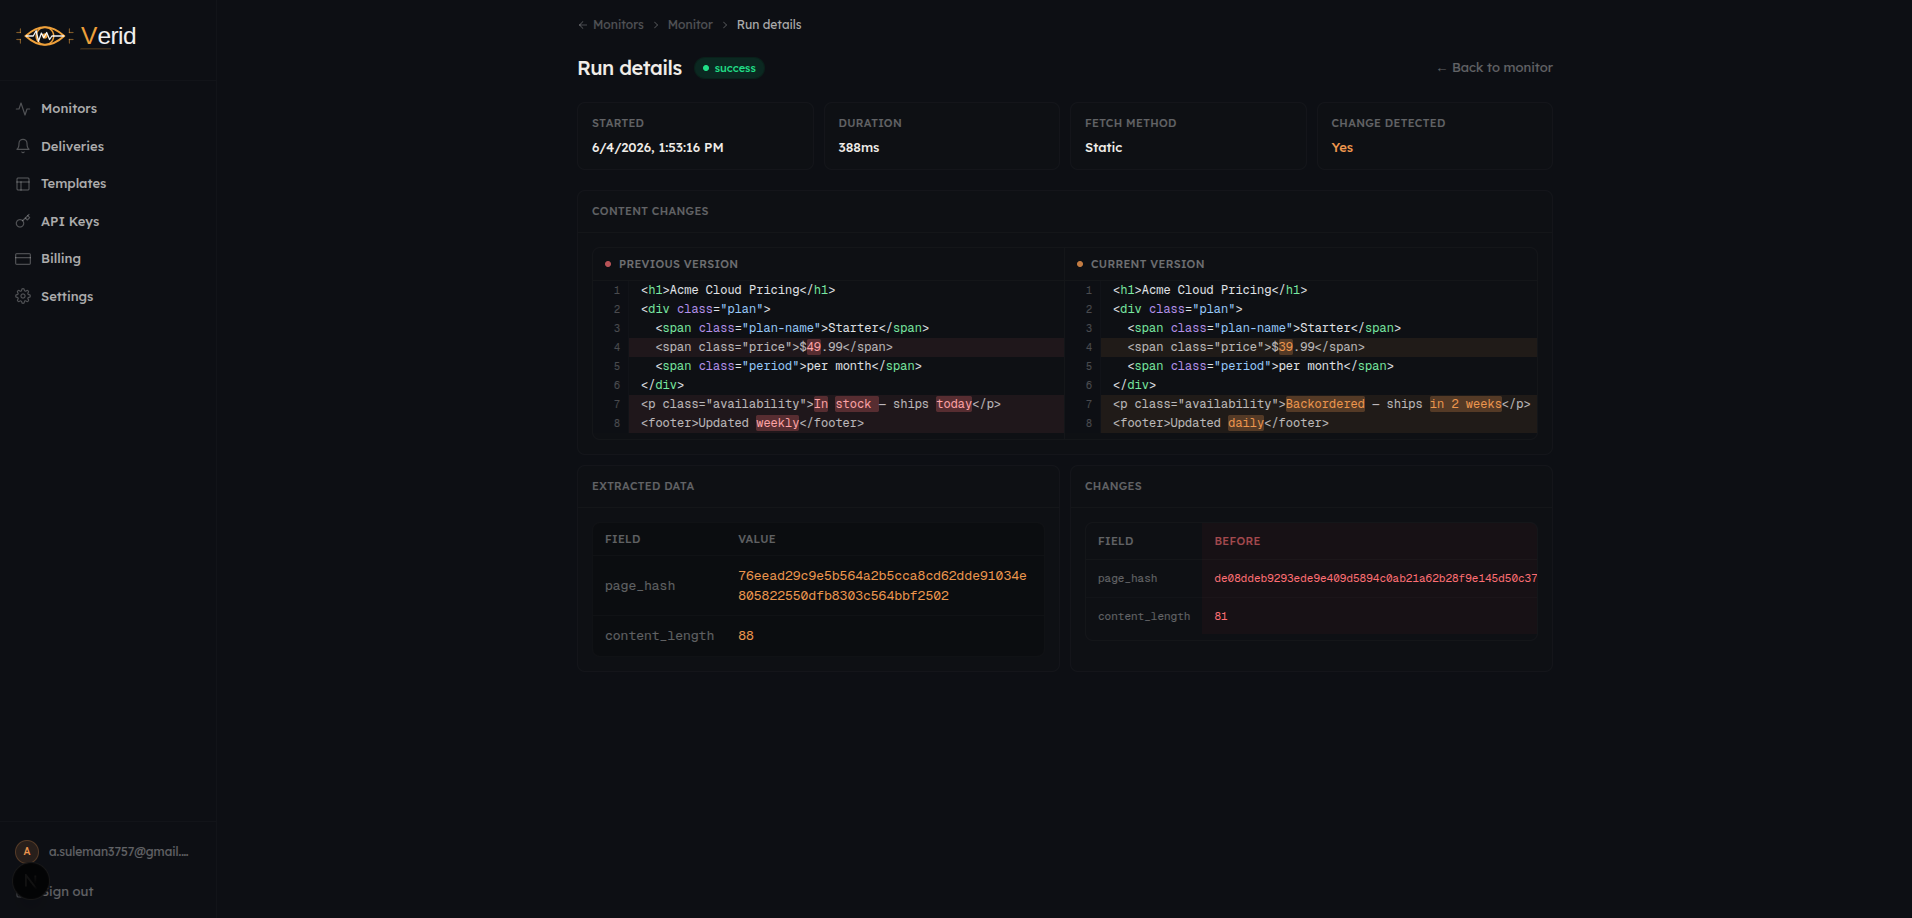The height and width of the screenshot is (918, 1912).
Task: Click the Templates layout icon
Action: click(x=23, y=184)
